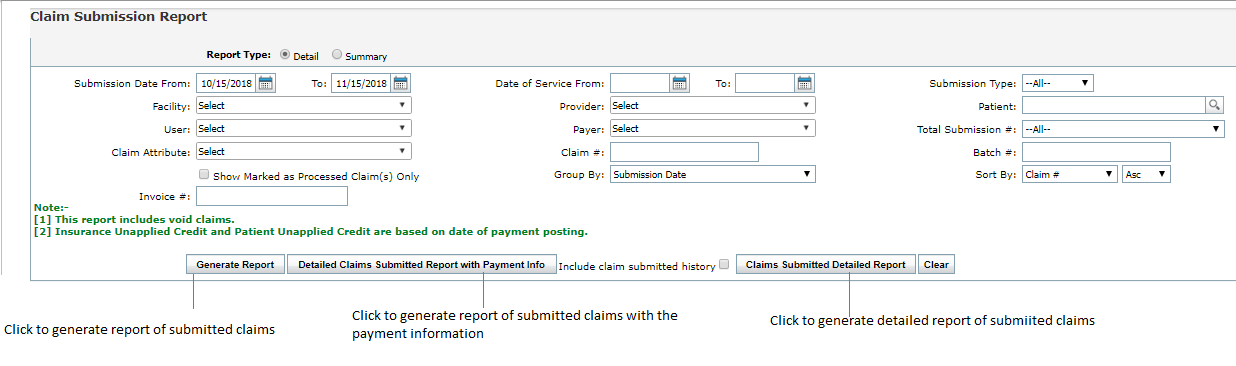Open calendar for Date of Service To

(x=805, y=83)
